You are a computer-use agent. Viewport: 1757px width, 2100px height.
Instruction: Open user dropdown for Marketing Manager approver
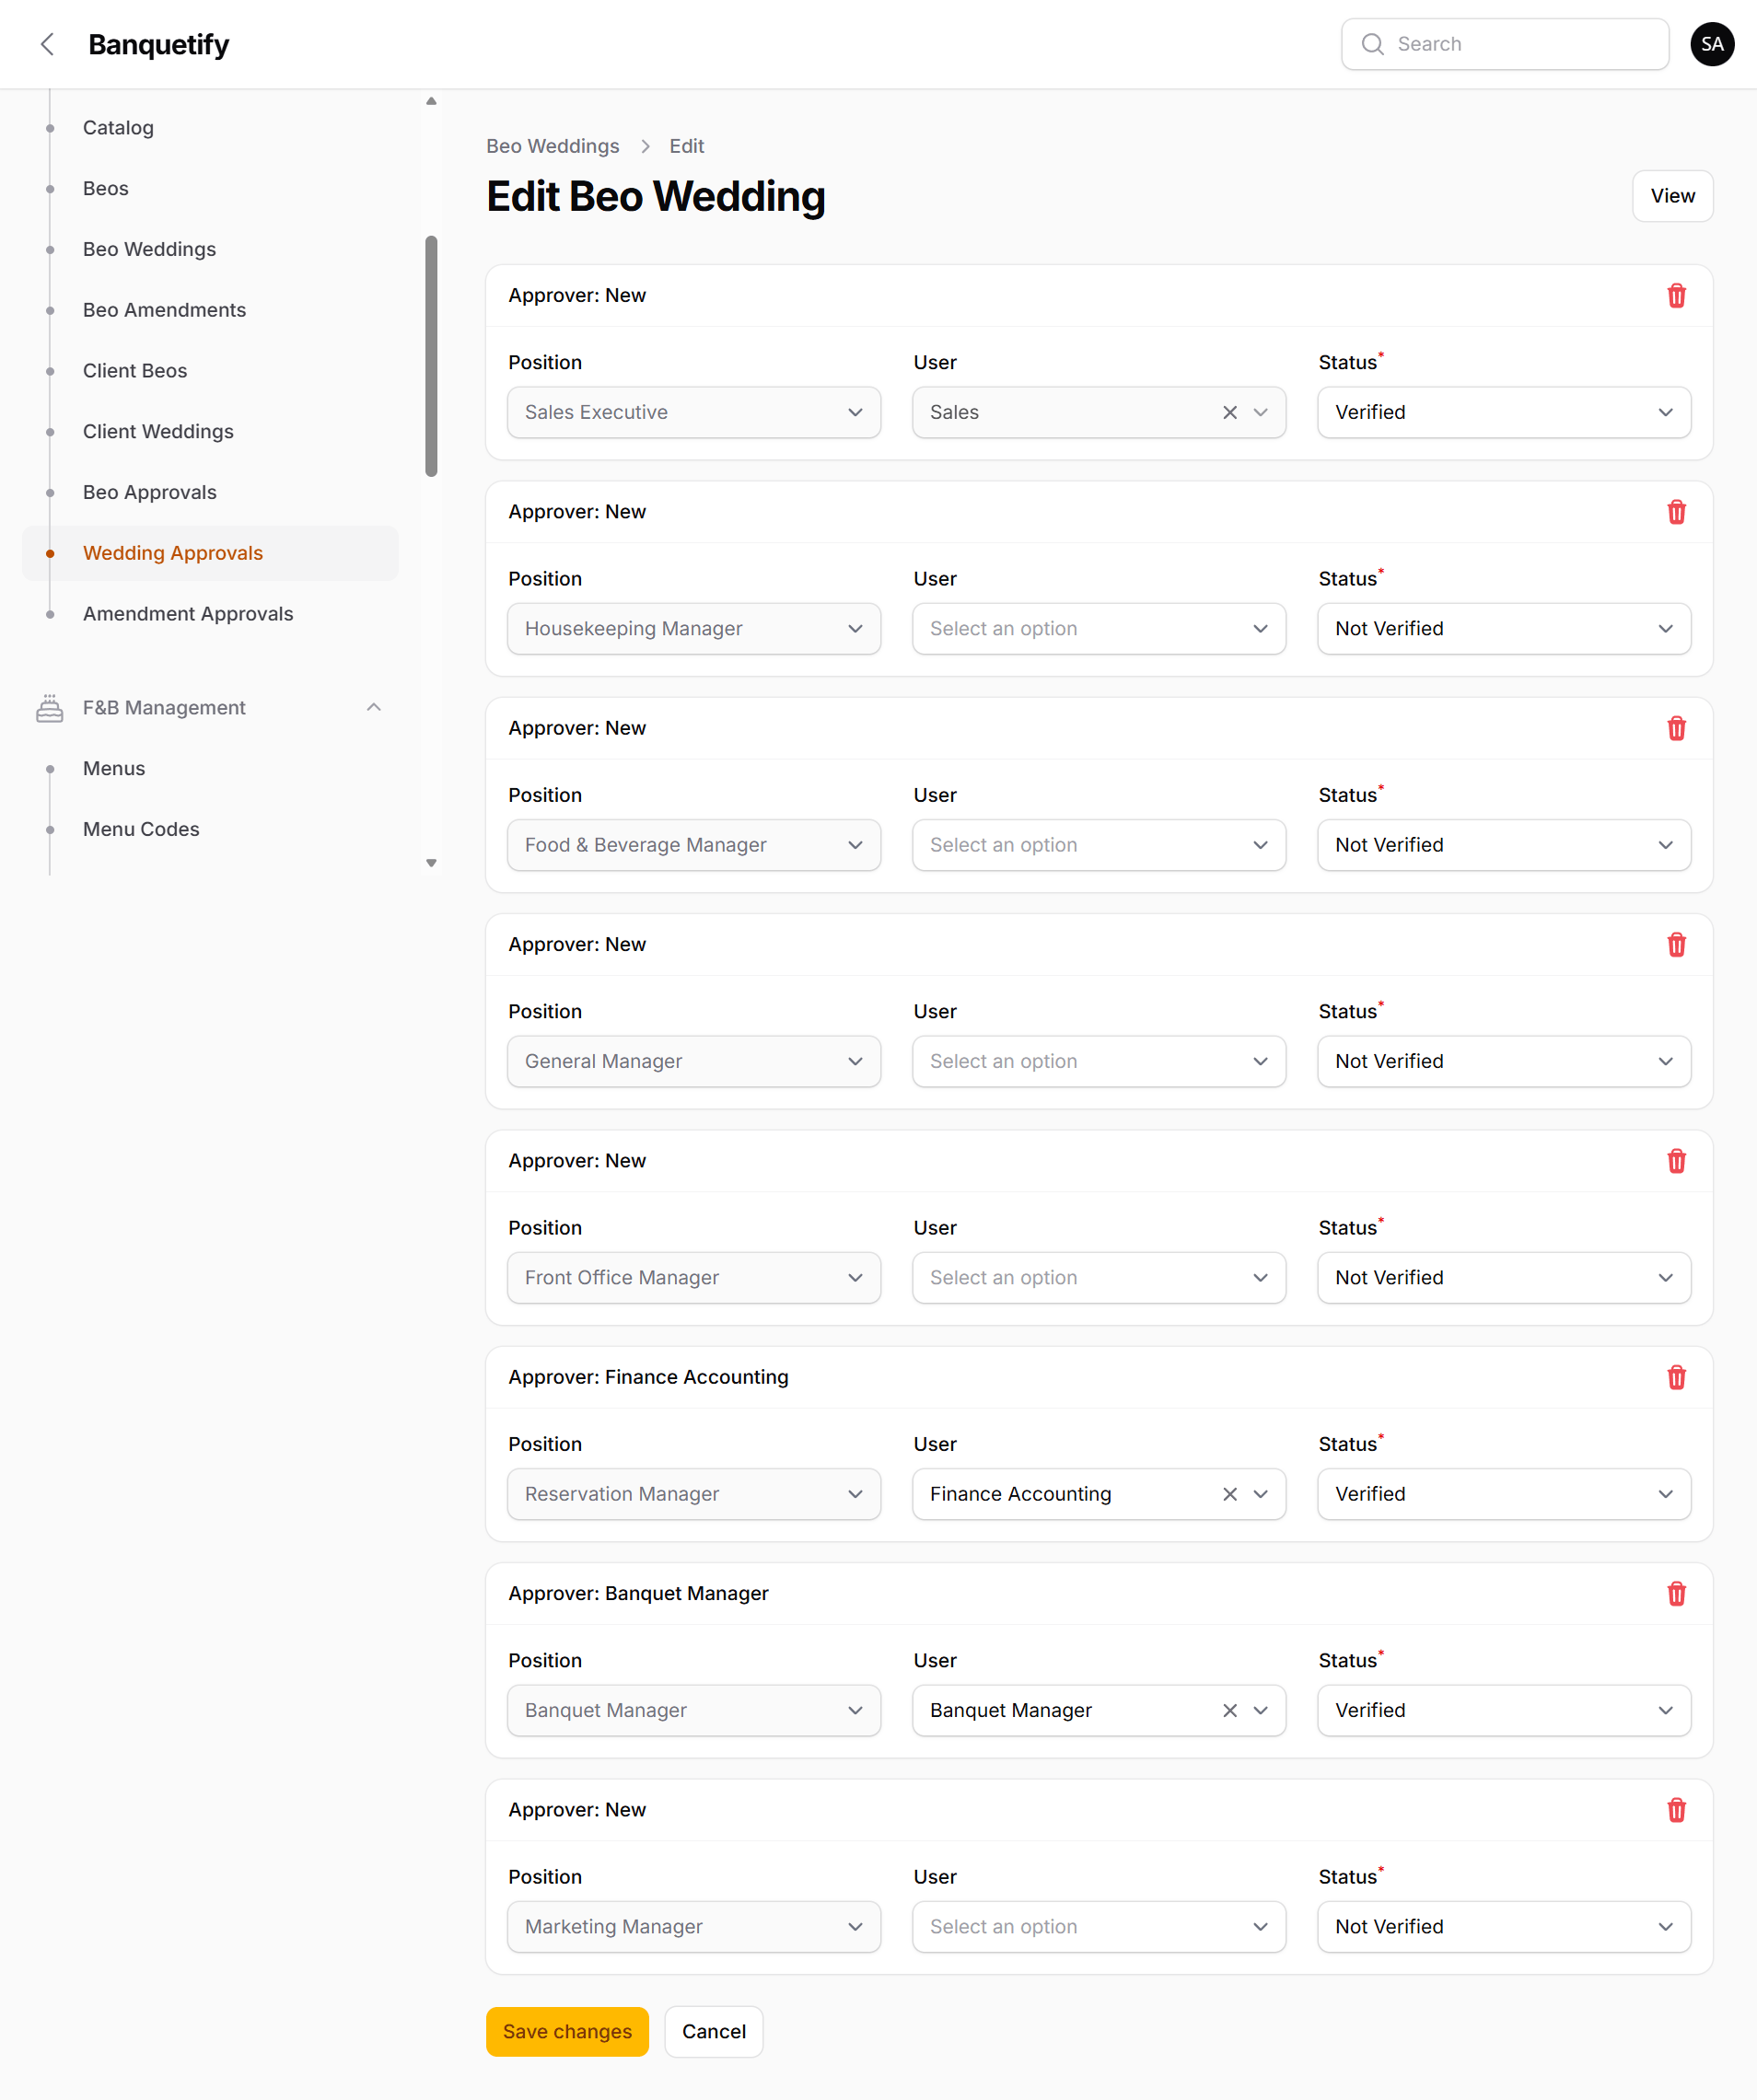(1099, 1927)
